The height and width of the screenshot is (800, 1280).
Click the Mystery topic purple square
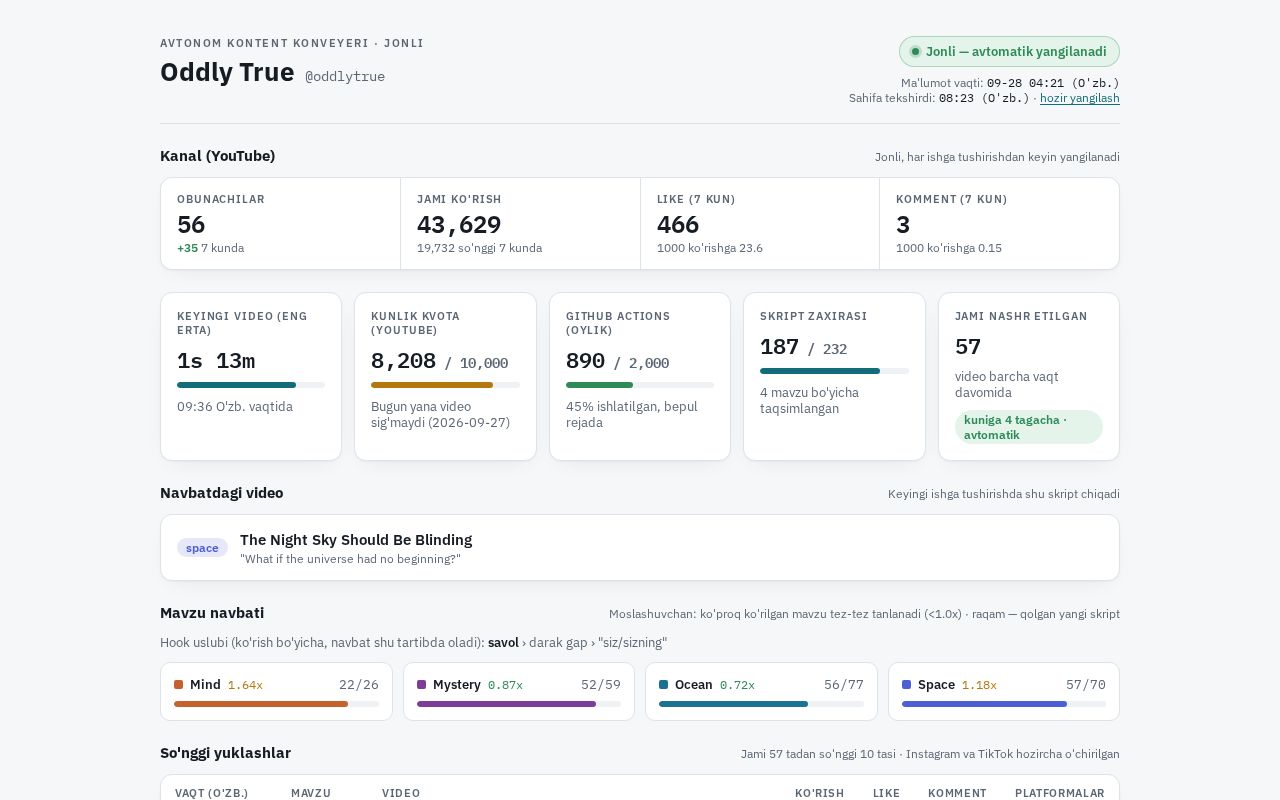[x=422, y=685]
